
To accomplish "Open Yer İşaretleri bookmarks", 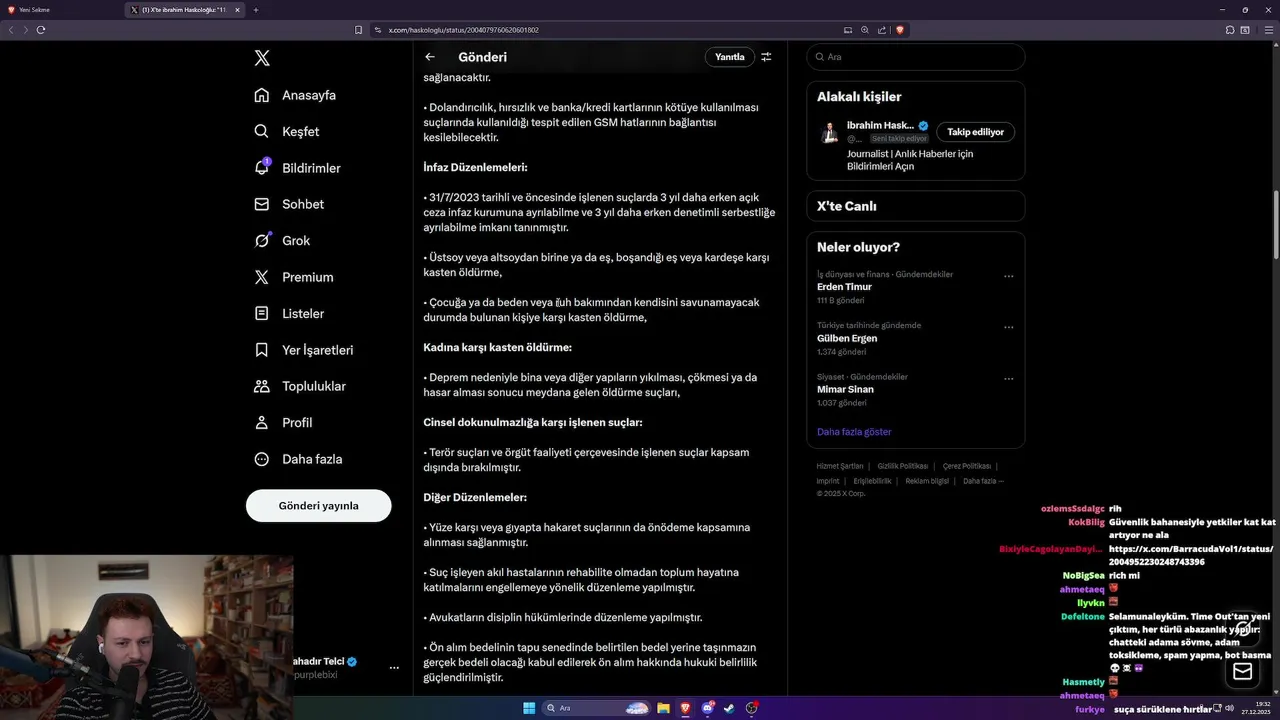I will pos(303,350).
